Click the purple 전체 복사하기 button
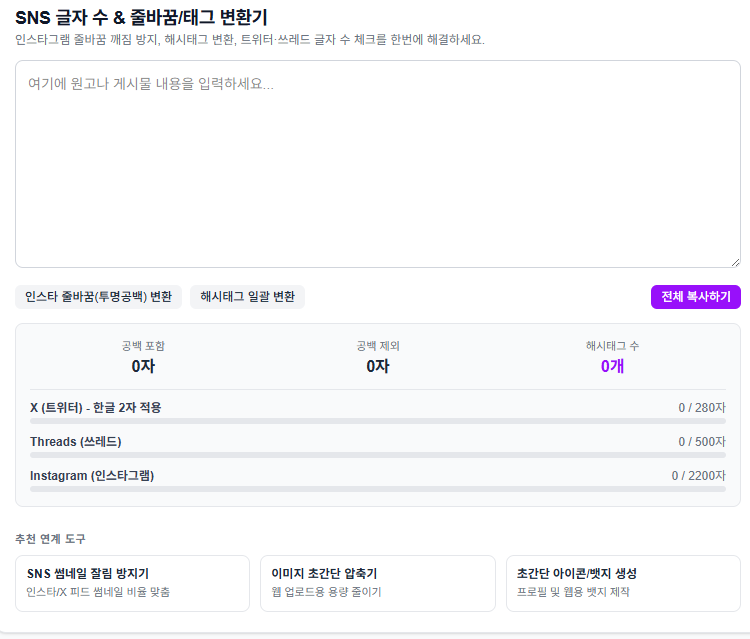 [x=695, y=297]
